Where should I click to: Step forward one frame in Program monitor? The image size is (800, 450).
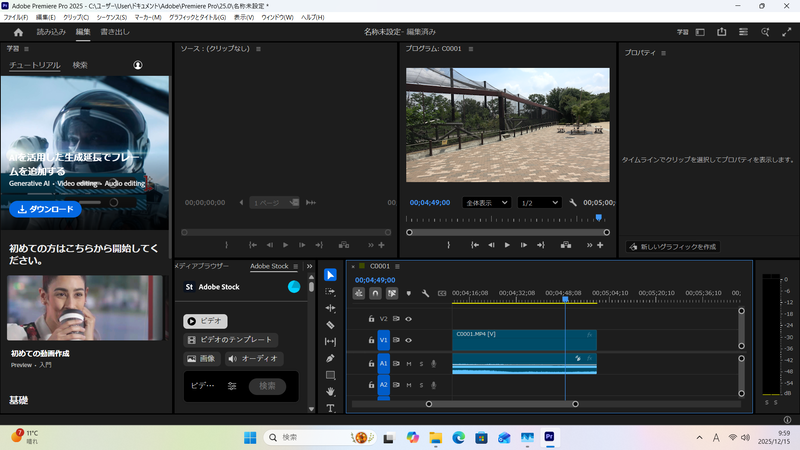point(523,245)
